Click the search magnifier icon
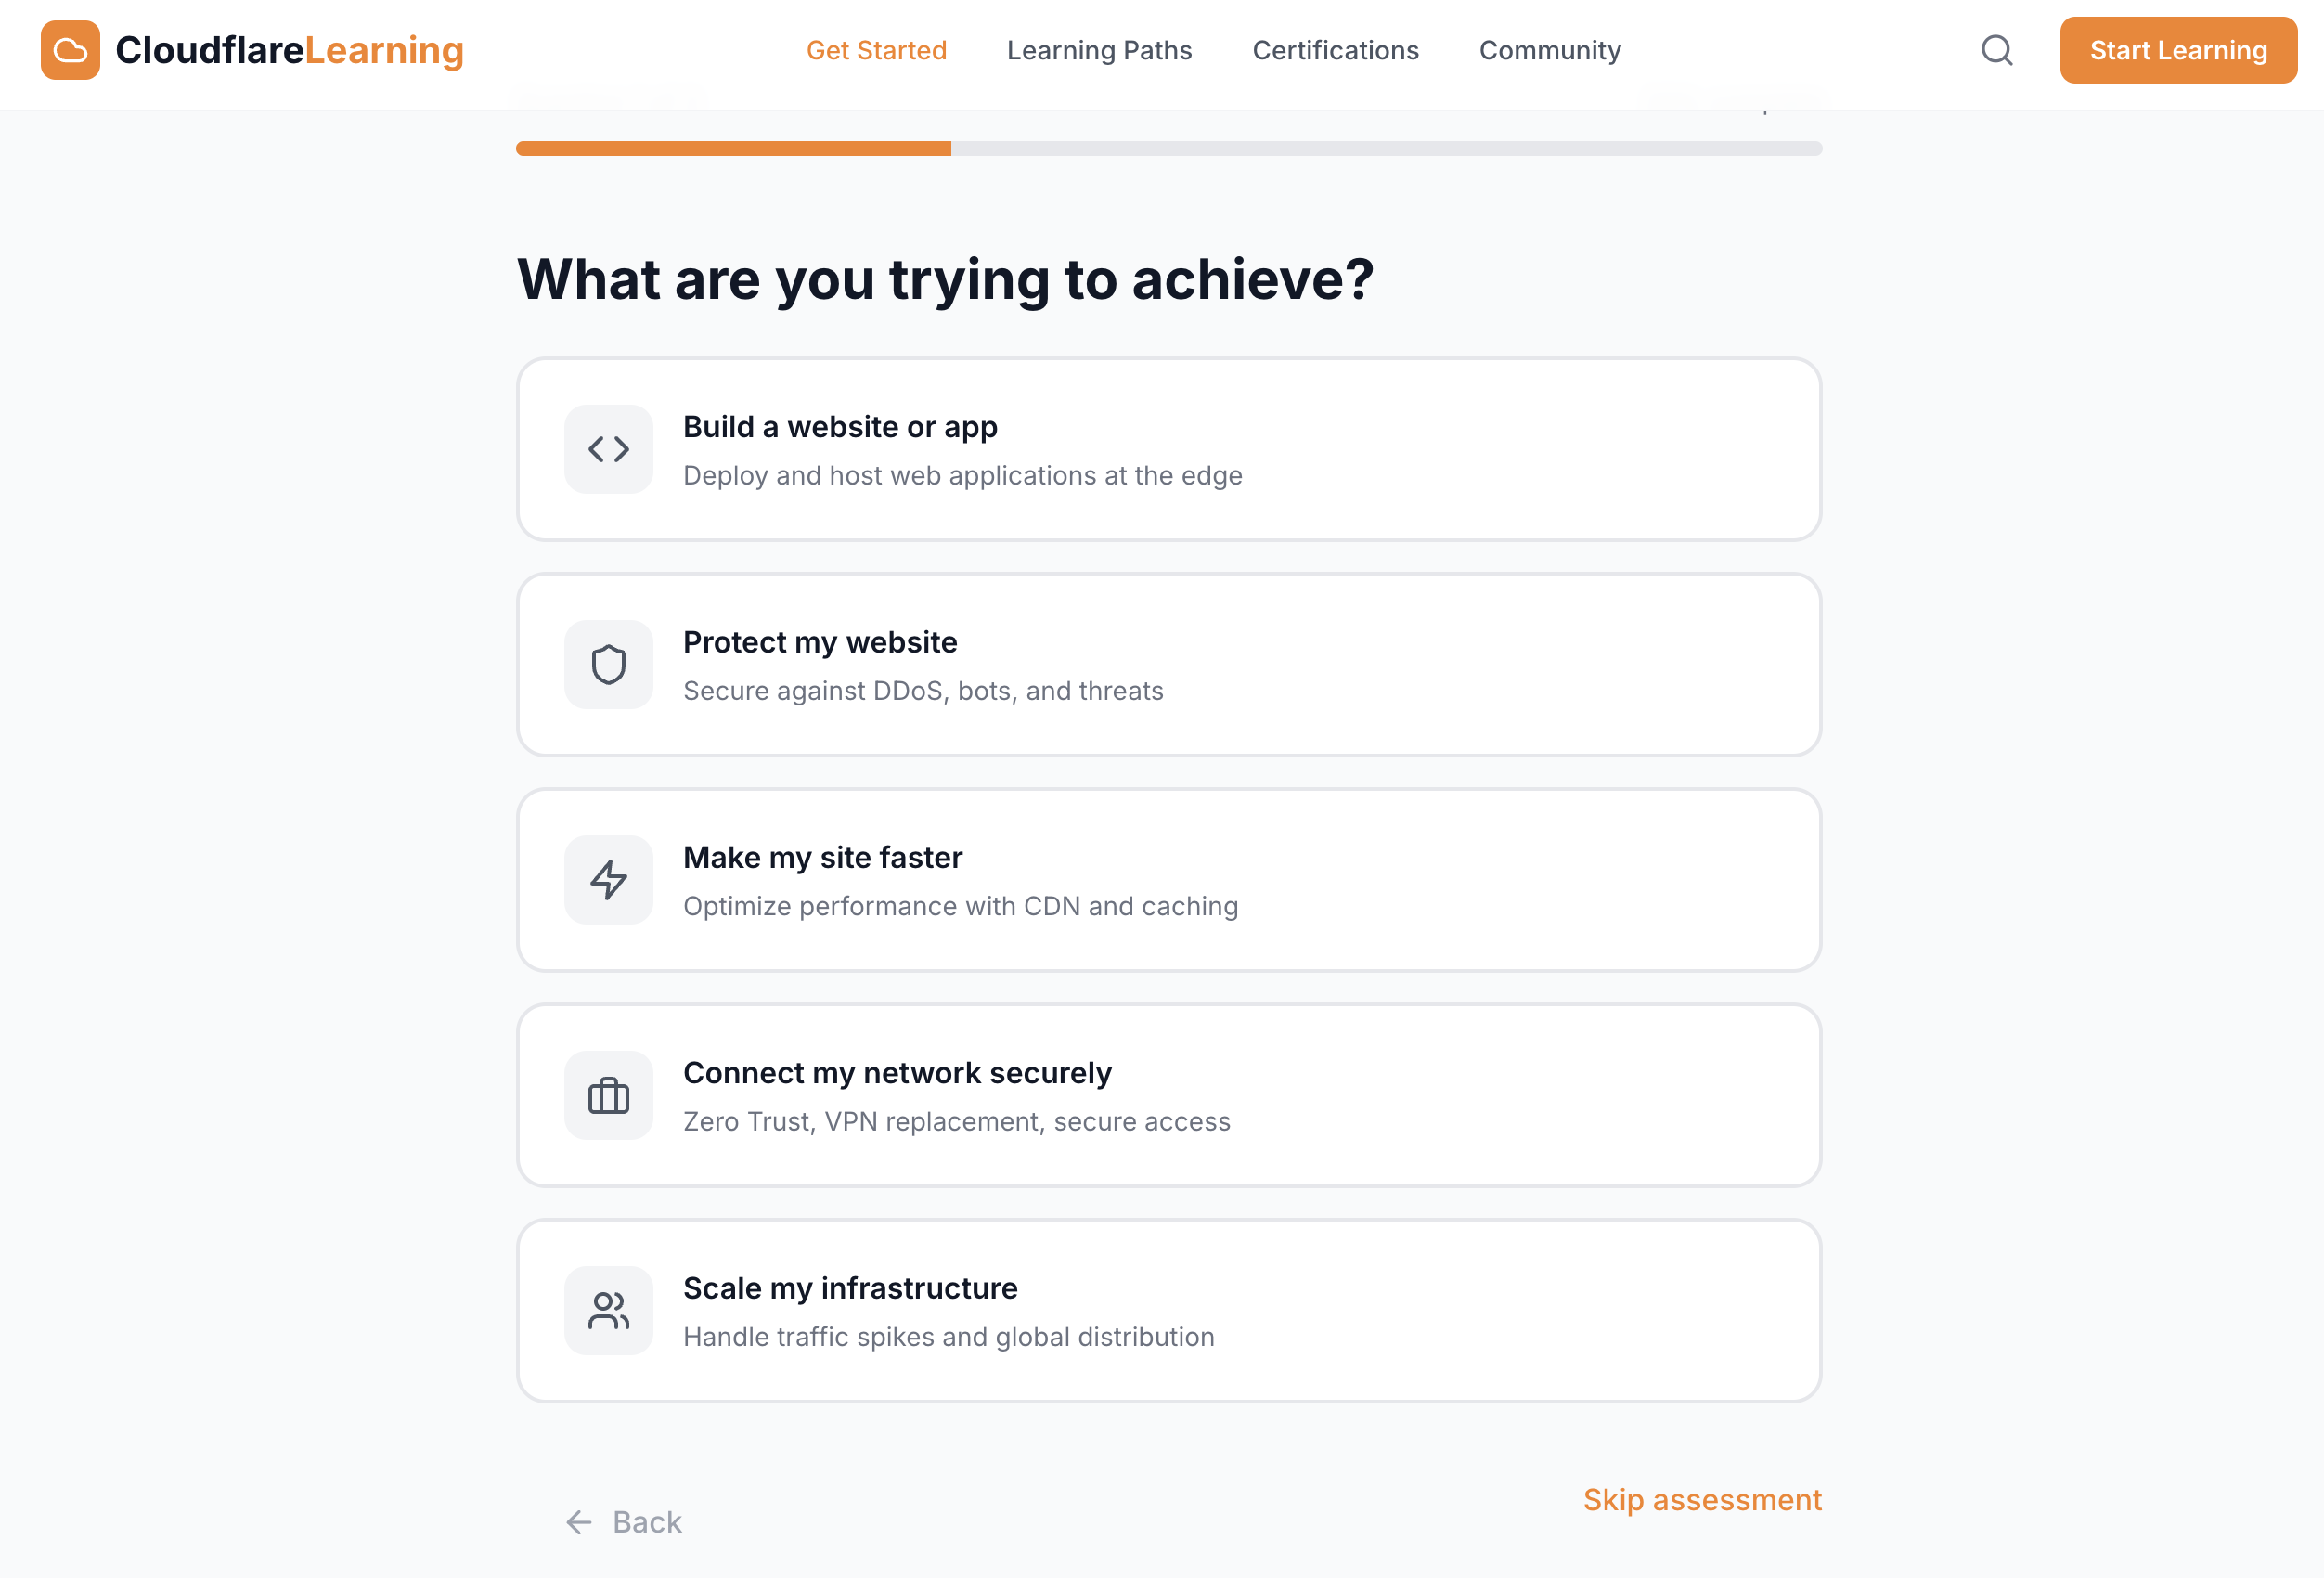Screen dimensions: 2324x1578 coord(1996,50)
